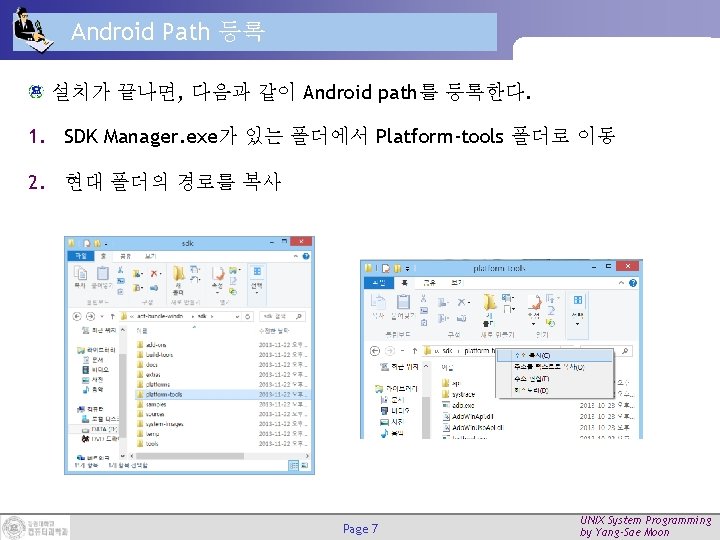The height and width of the screenshot is (540, 720).
Task: Select the add-ons folder in the sdk window
Action: point(156,345)
